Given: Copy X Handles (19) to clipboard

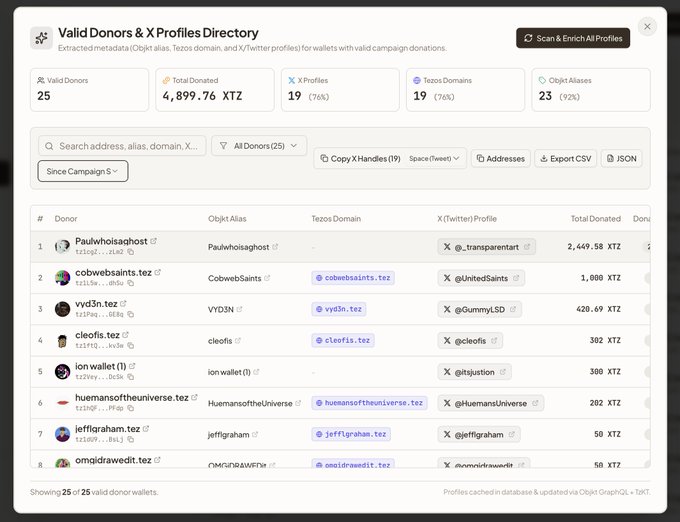Looking at the screenshot, I should coord(360,159).
